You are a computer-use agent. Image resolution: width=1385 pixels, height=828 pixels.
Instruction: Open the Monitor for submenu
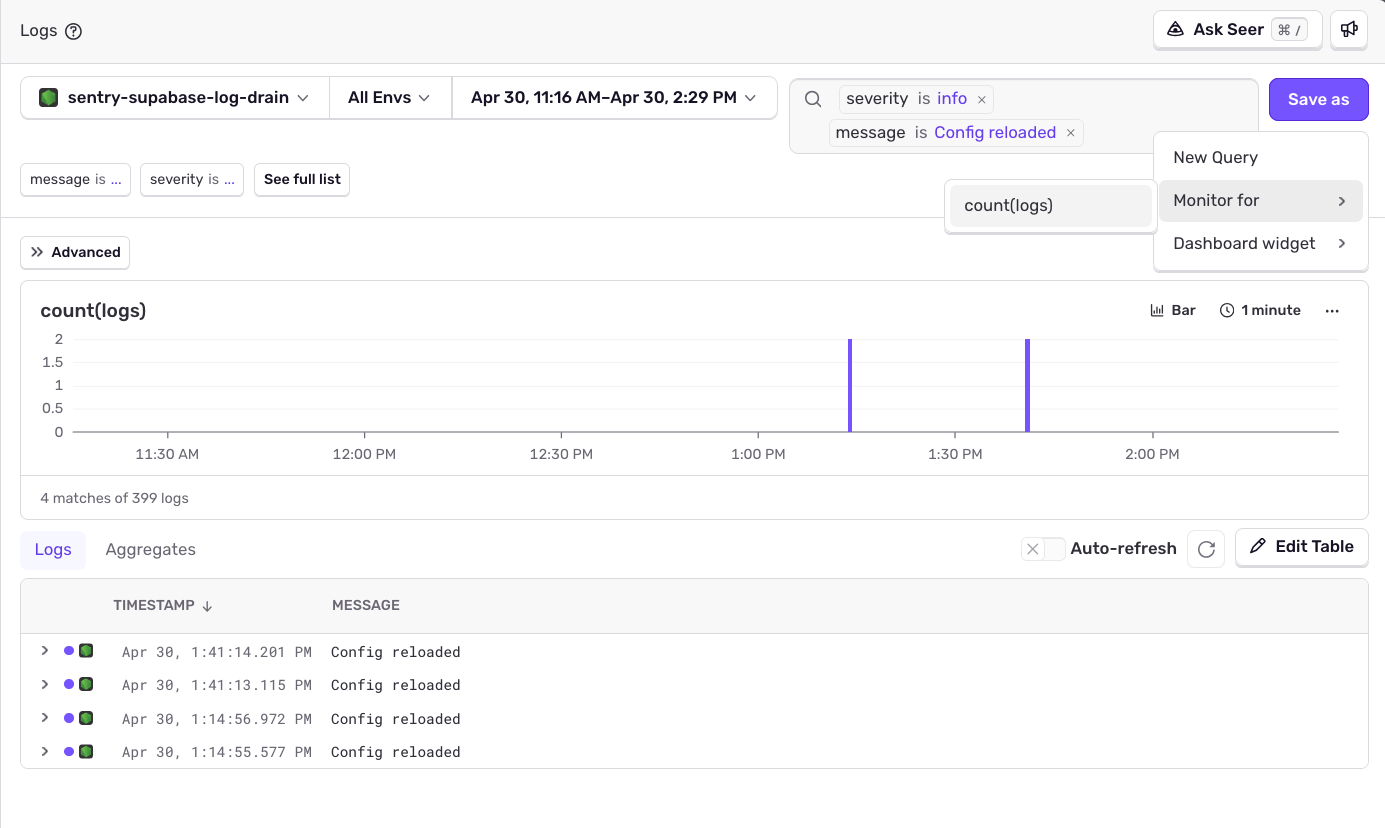pos(1260,200)
